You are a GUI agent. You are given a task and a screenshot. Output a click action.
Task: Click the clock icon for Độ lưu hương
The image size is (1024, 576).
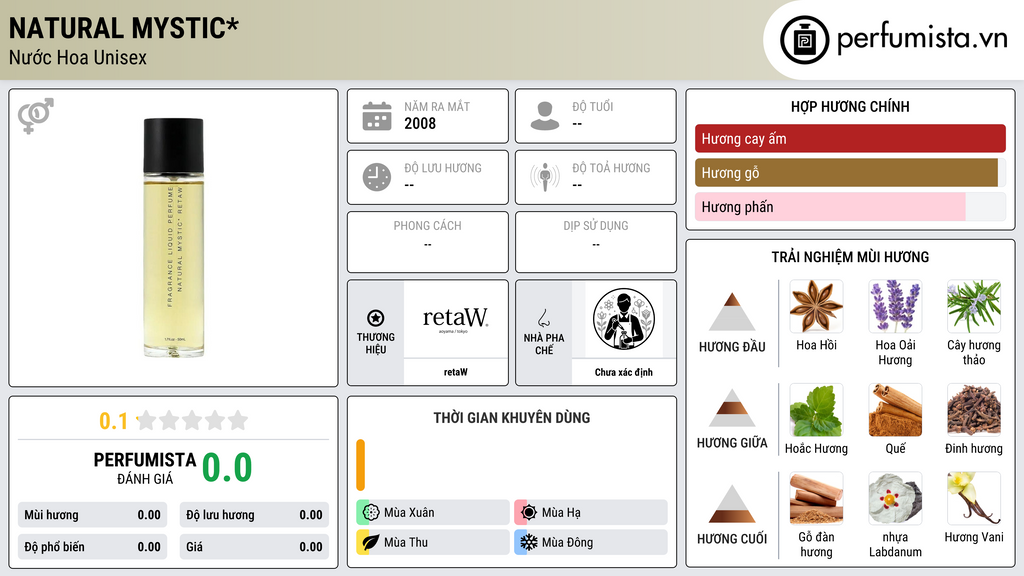pyautogui.click(x=377, y=177)
